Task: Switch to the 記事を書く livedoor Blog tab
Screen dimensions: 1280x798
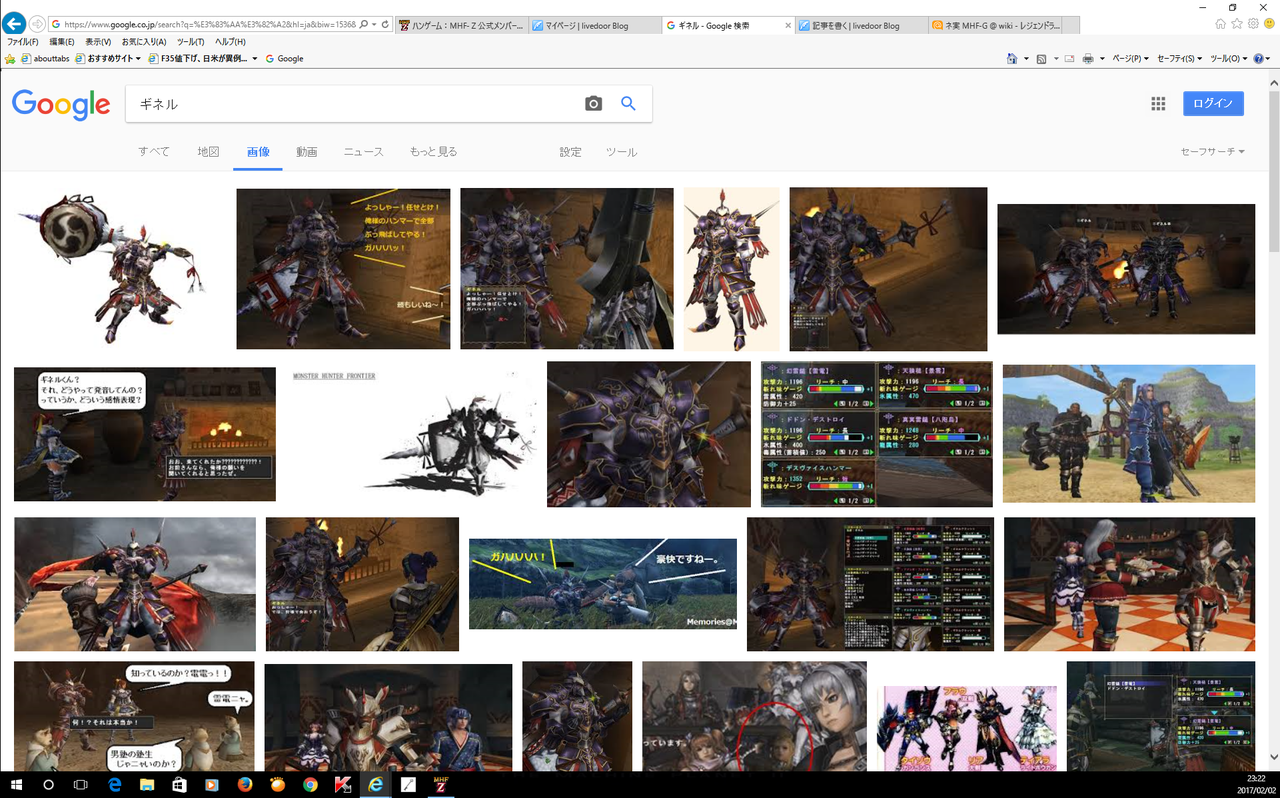Action: point(861,25)
